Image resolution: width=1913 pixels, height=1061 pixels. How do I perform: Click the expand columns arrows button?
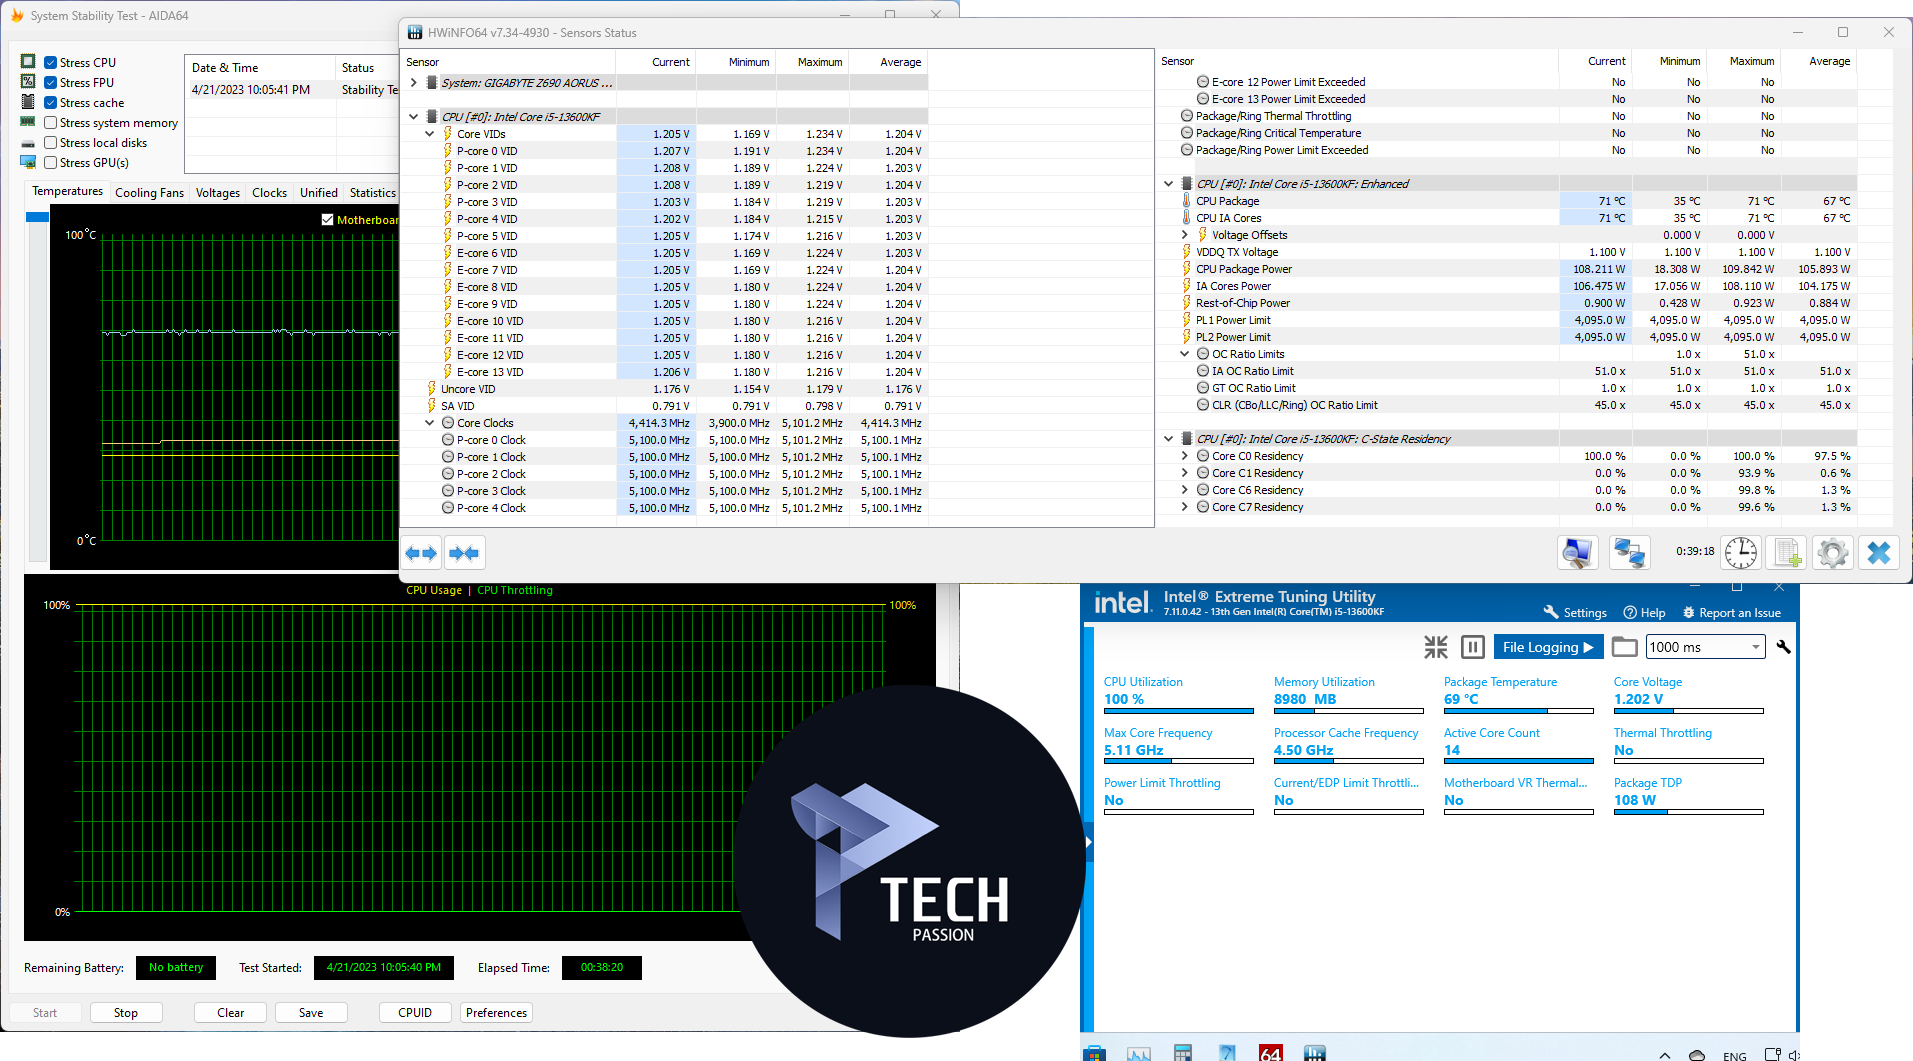tap(421, 553)
